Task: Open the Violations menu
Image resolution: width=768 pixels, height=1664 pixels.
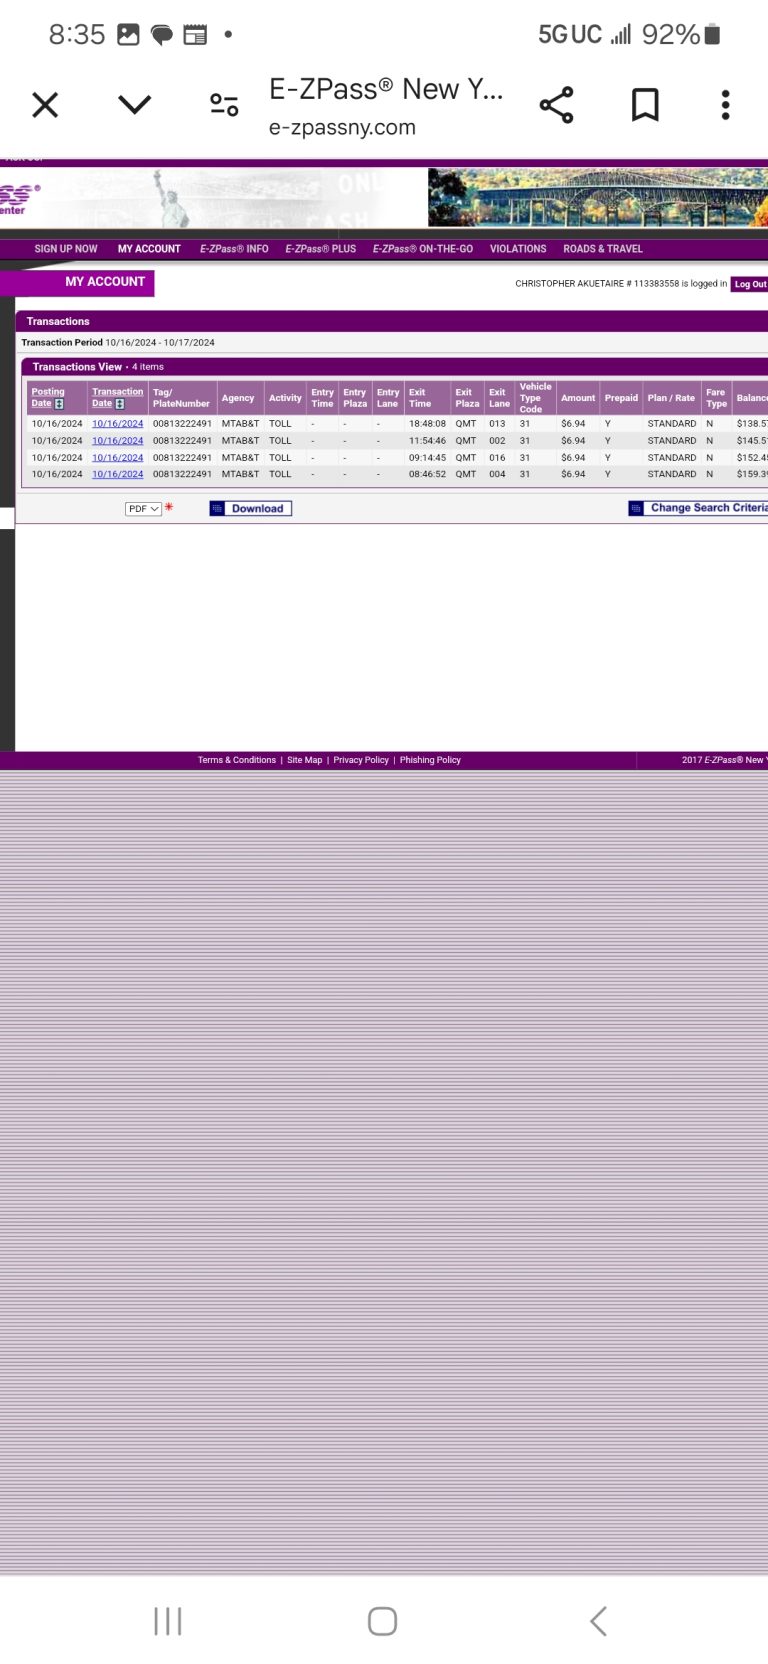Action: (518, 249)
